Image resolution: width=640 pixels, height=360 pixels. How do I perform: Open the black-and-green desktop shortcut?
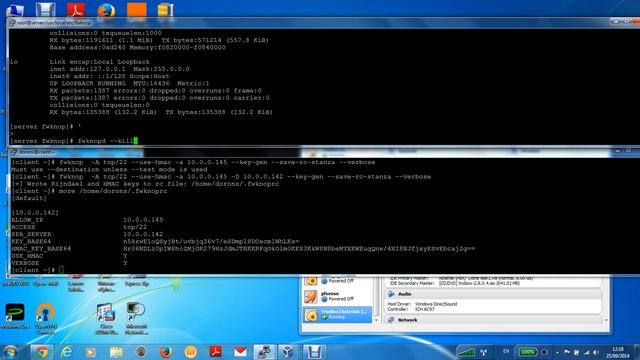pos(15,316)
